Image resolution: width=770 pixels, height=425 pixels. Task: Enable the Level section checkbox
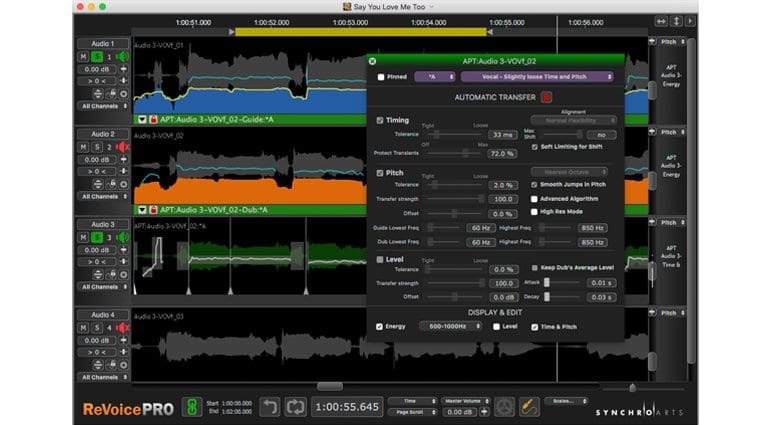coord(380,259)
